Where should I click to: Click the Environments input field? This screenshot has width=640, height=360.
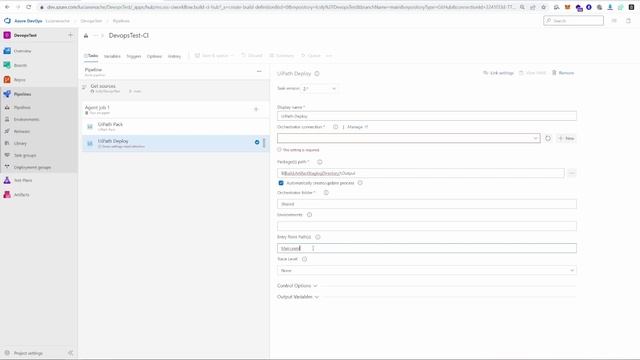427,226
